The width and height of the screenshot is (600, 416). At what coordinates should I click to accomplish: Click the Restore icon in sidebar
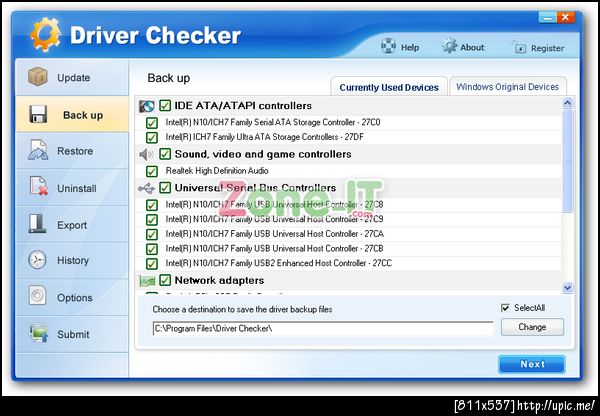coord(38,150)
